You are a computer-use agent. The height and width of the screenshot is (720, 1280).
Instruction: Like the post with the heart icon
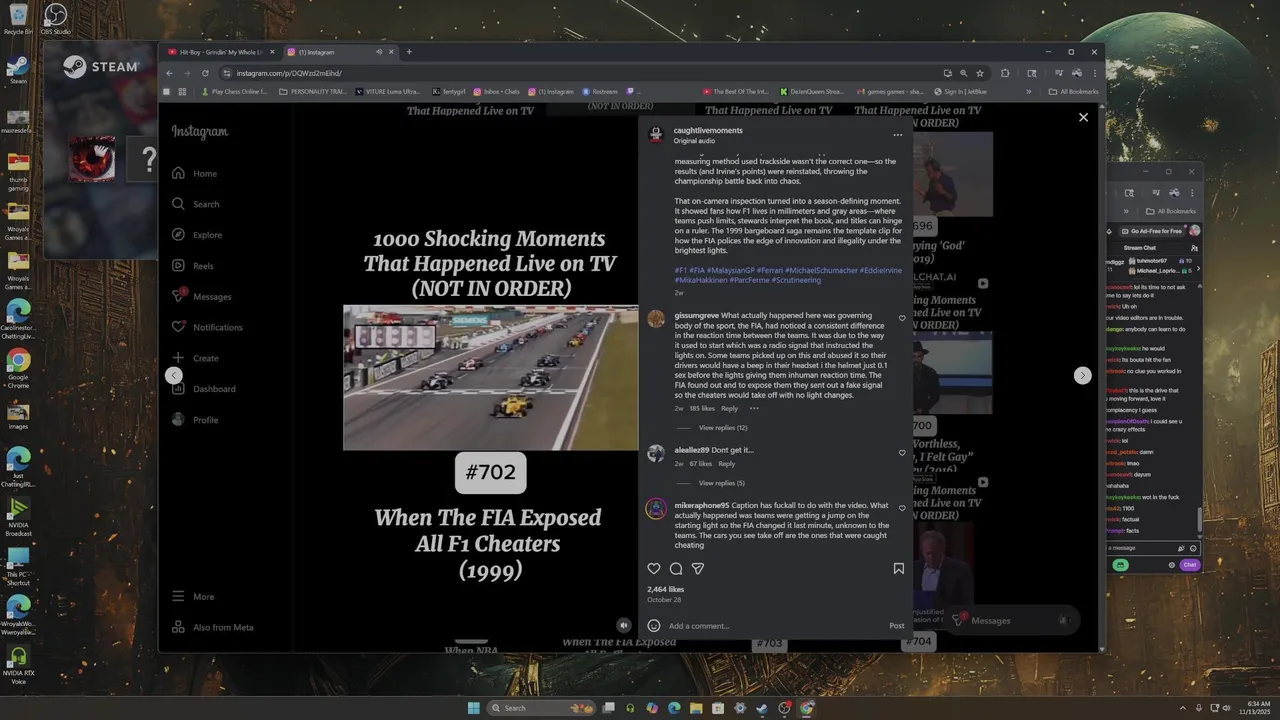coord(654,568)
